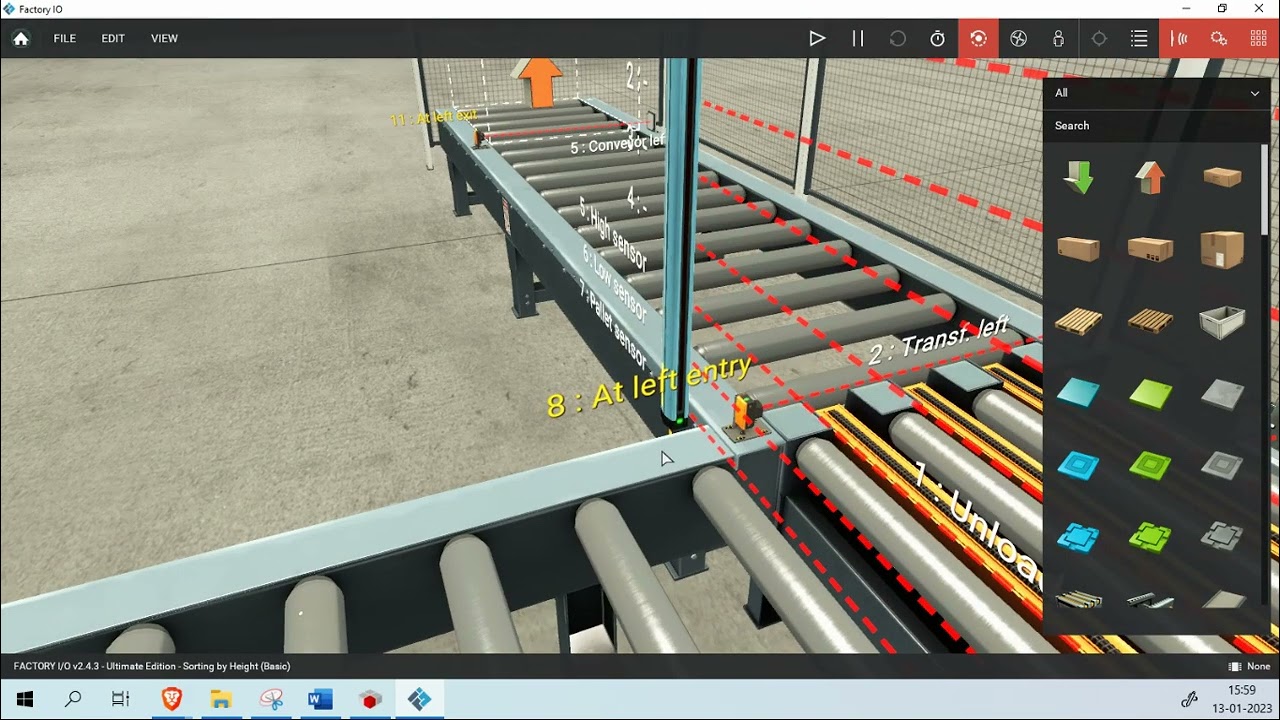Select the blue raw material tile
The image size is (1280, 720).
click(x=1078, y=393)
